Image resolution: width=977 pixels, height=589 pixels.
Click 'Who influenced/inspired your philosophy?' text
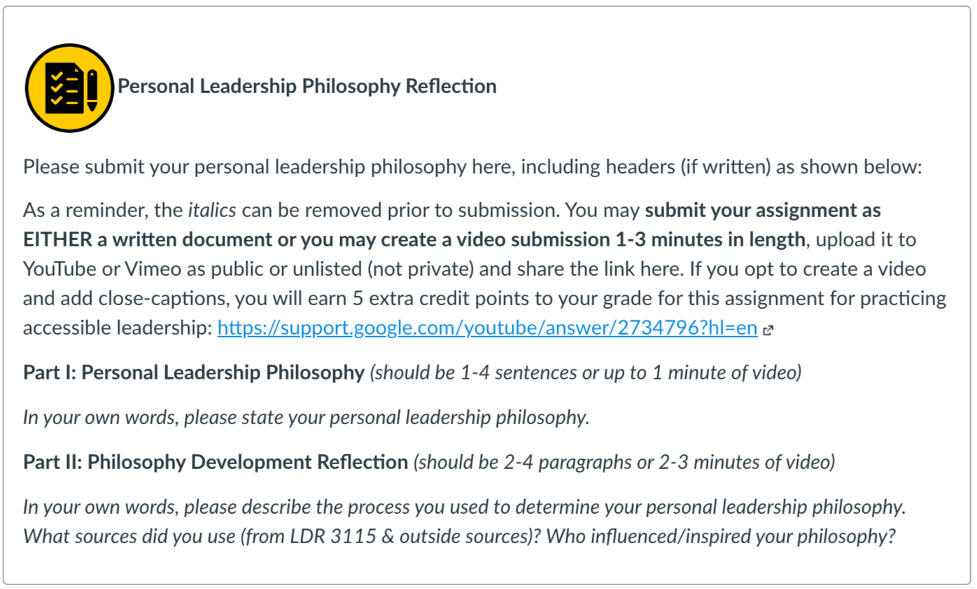721,537
